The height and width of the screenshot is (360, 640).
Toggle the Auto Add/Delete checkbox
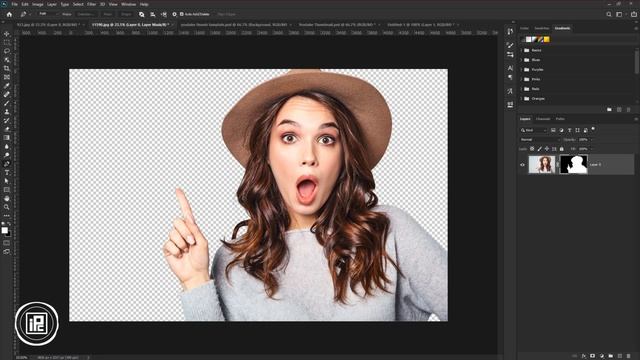182,14
